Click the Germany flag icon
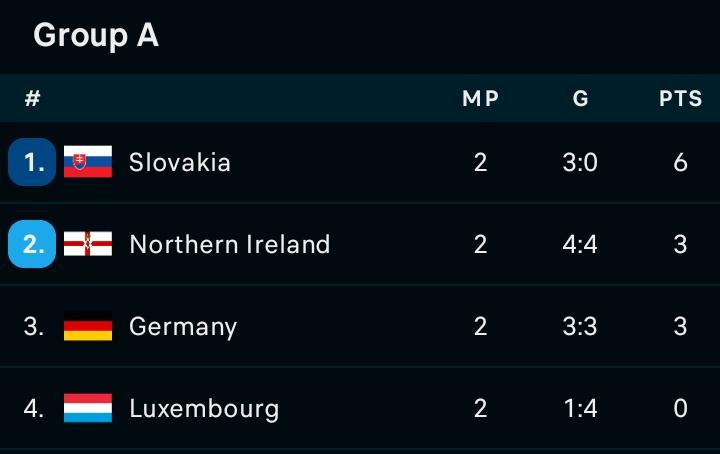This screenshot has width=720, height=454. point(88,326)
